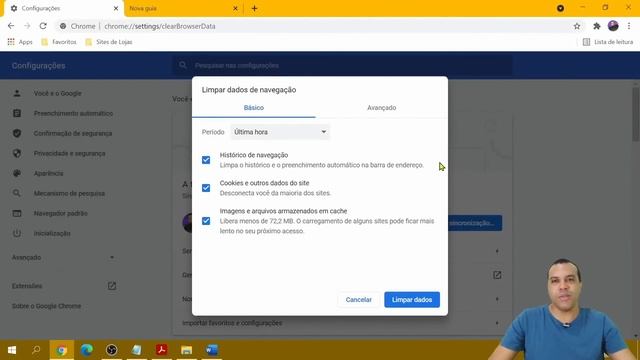Open Privacidade e segurança in sidebar
Image resolution: width=640 pixels, height=360 pixels.
click(69, 153)
